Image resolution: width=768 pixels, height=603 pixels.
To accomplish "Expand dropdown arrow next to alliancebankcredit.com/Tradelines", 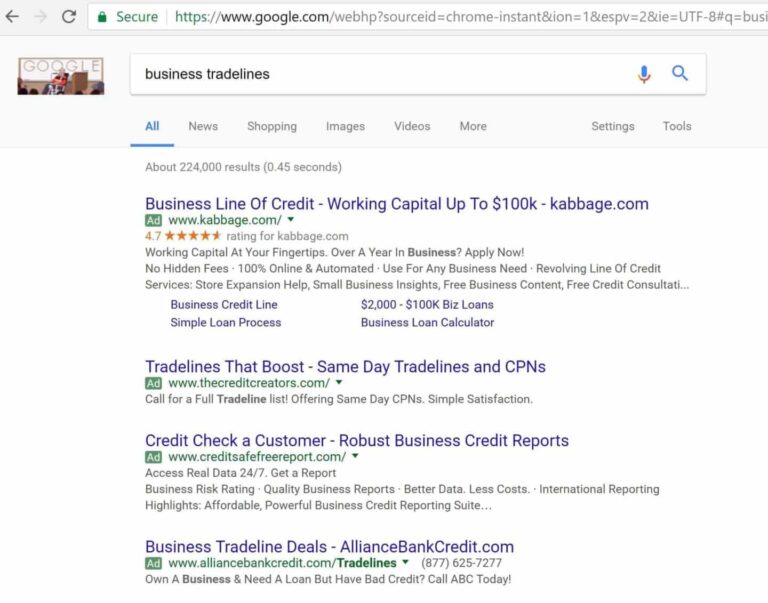I will click(x=405, y=562).
